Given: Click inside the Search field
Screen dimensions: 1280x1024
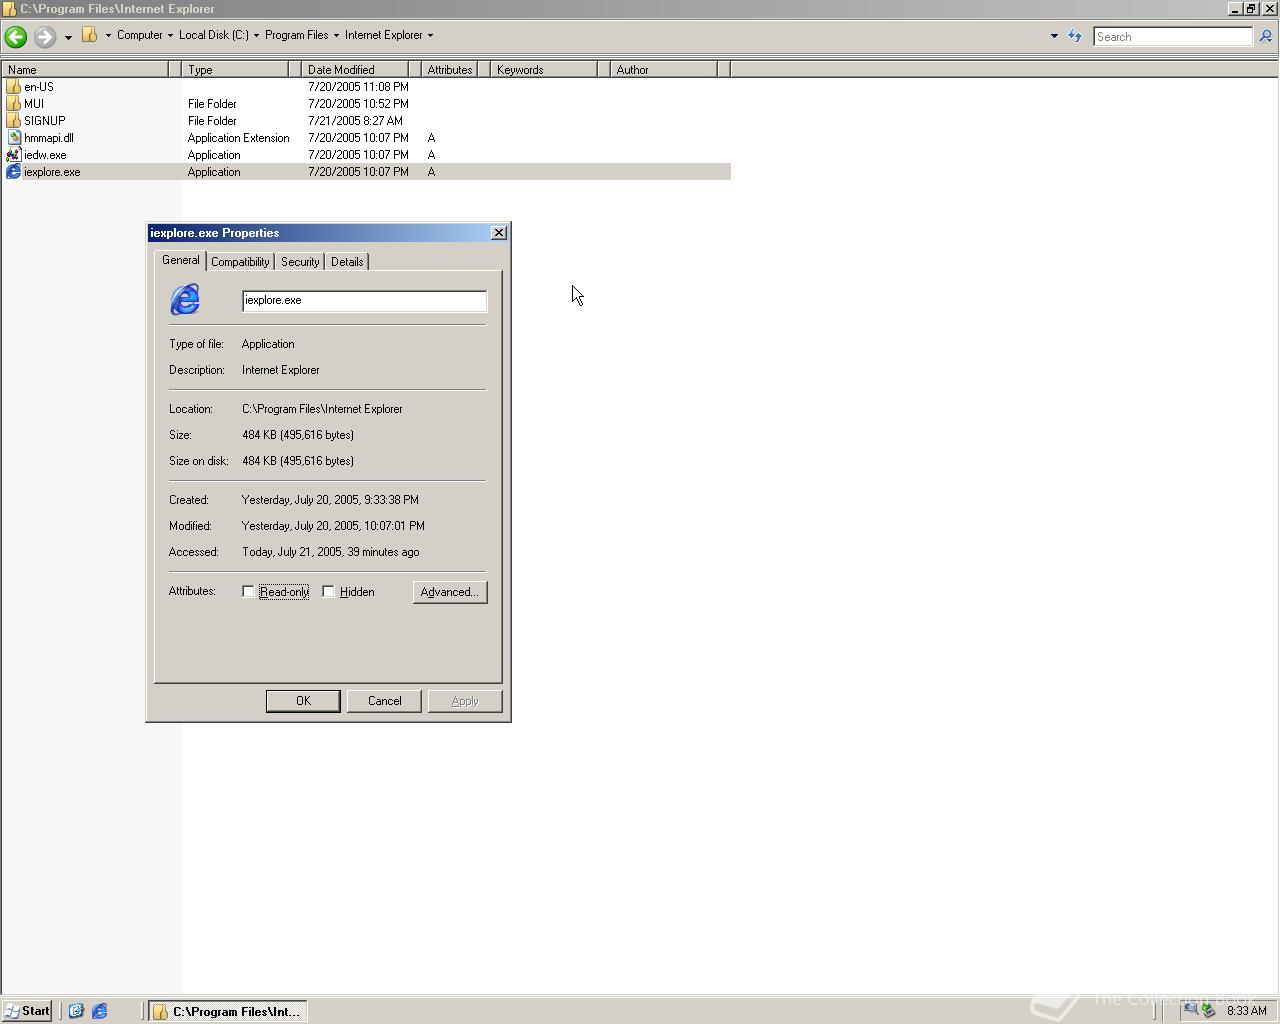Looking at the screenshot, I should point(1172,37).
